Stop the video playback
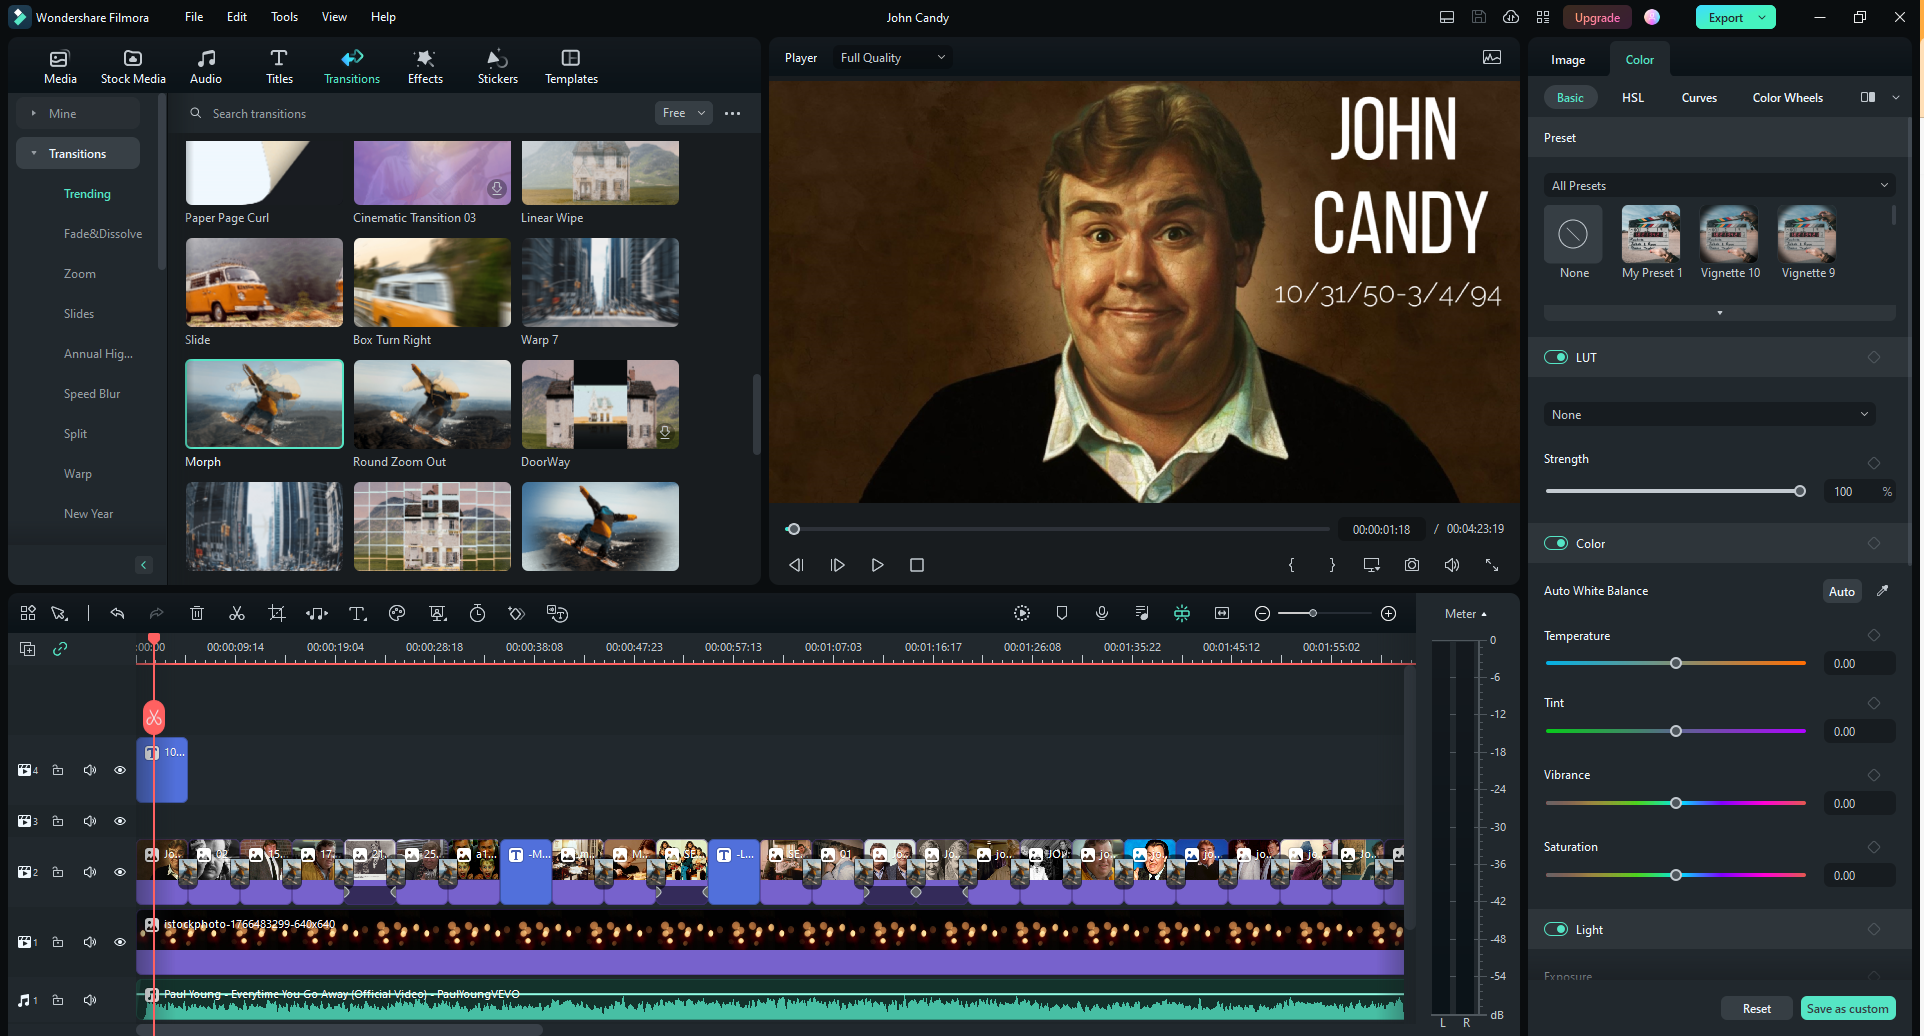The image size is (1924, 1036). [x=917, y=565]
